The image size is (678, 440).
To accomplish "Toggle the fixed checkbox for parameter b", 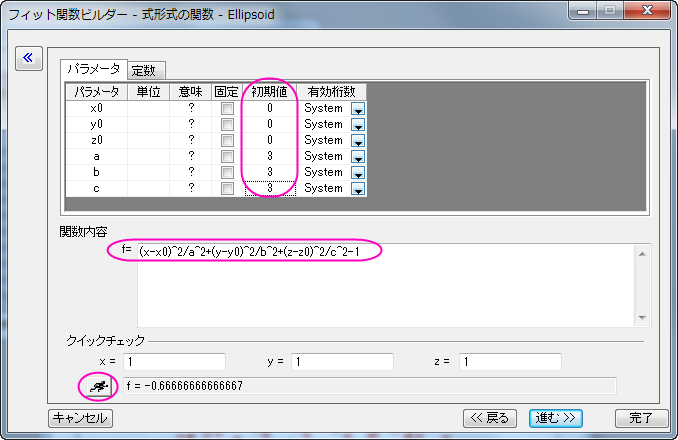I will (x=227, y=172).
